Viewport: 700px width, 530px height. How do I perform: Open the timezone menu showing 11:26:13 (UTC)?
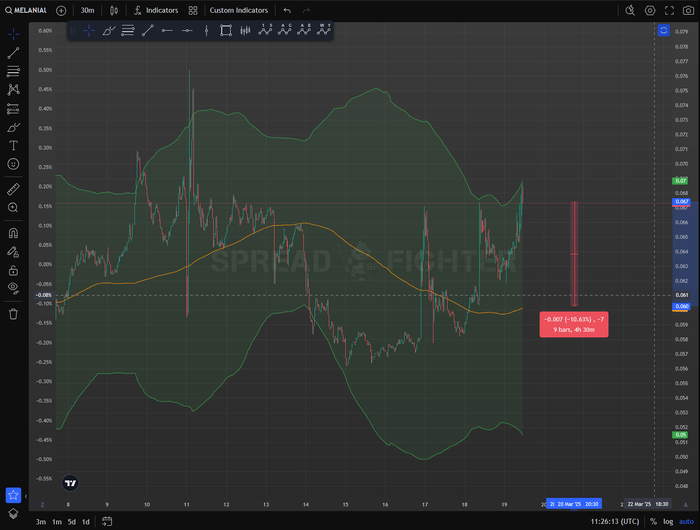pyautogui.click(x=615, y=522)
